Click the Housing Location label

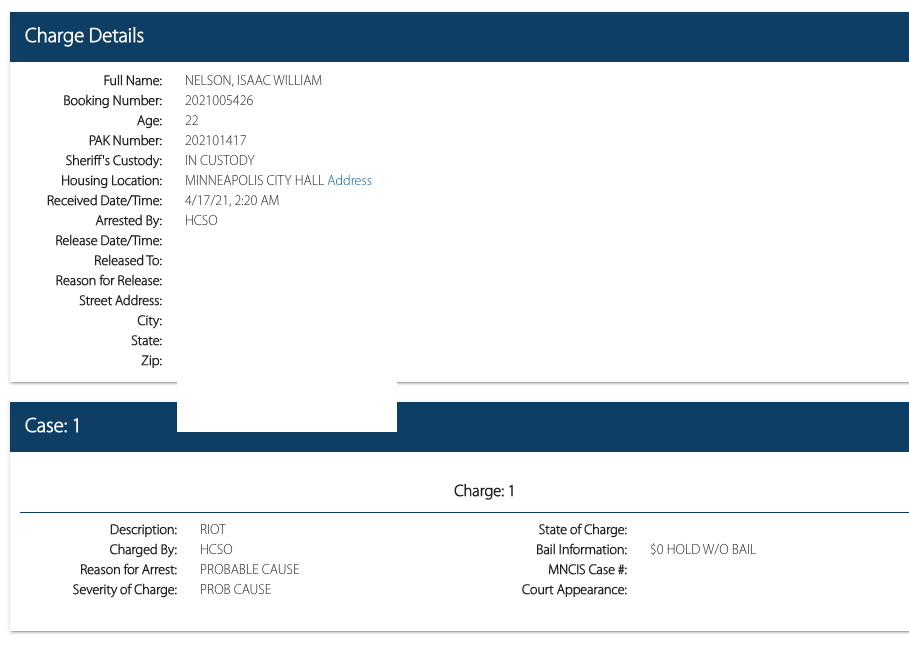111,181
